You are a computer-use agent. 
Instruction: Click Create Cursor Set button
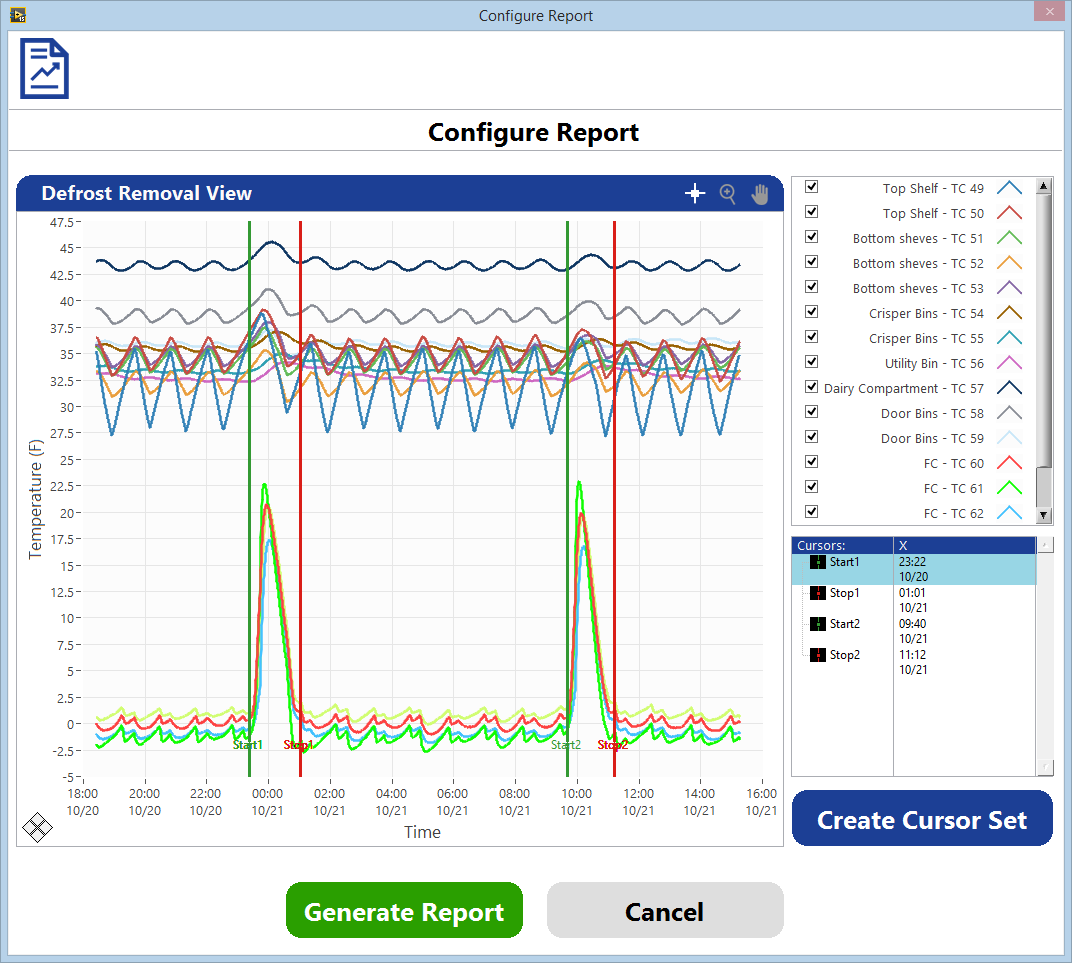click(922, 818)
